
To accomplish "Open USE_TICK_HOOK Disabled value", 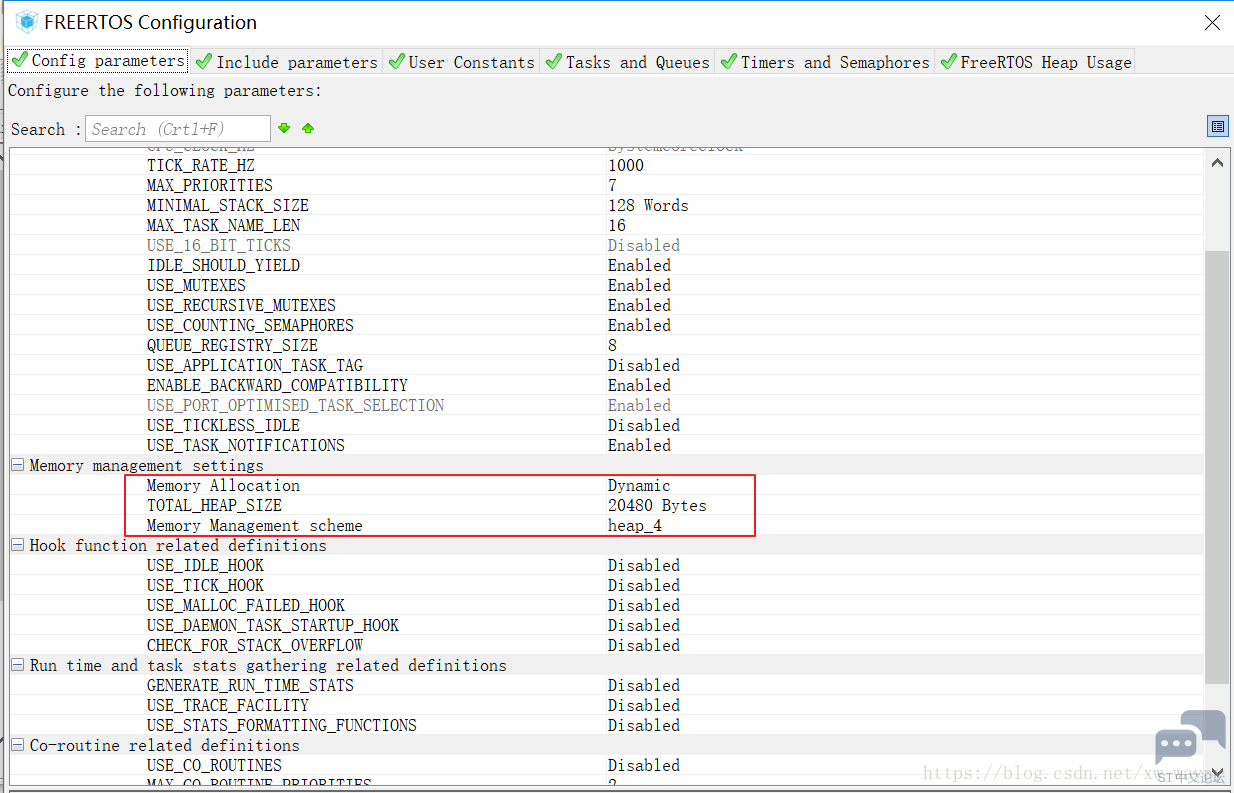I will pos(643,585).
